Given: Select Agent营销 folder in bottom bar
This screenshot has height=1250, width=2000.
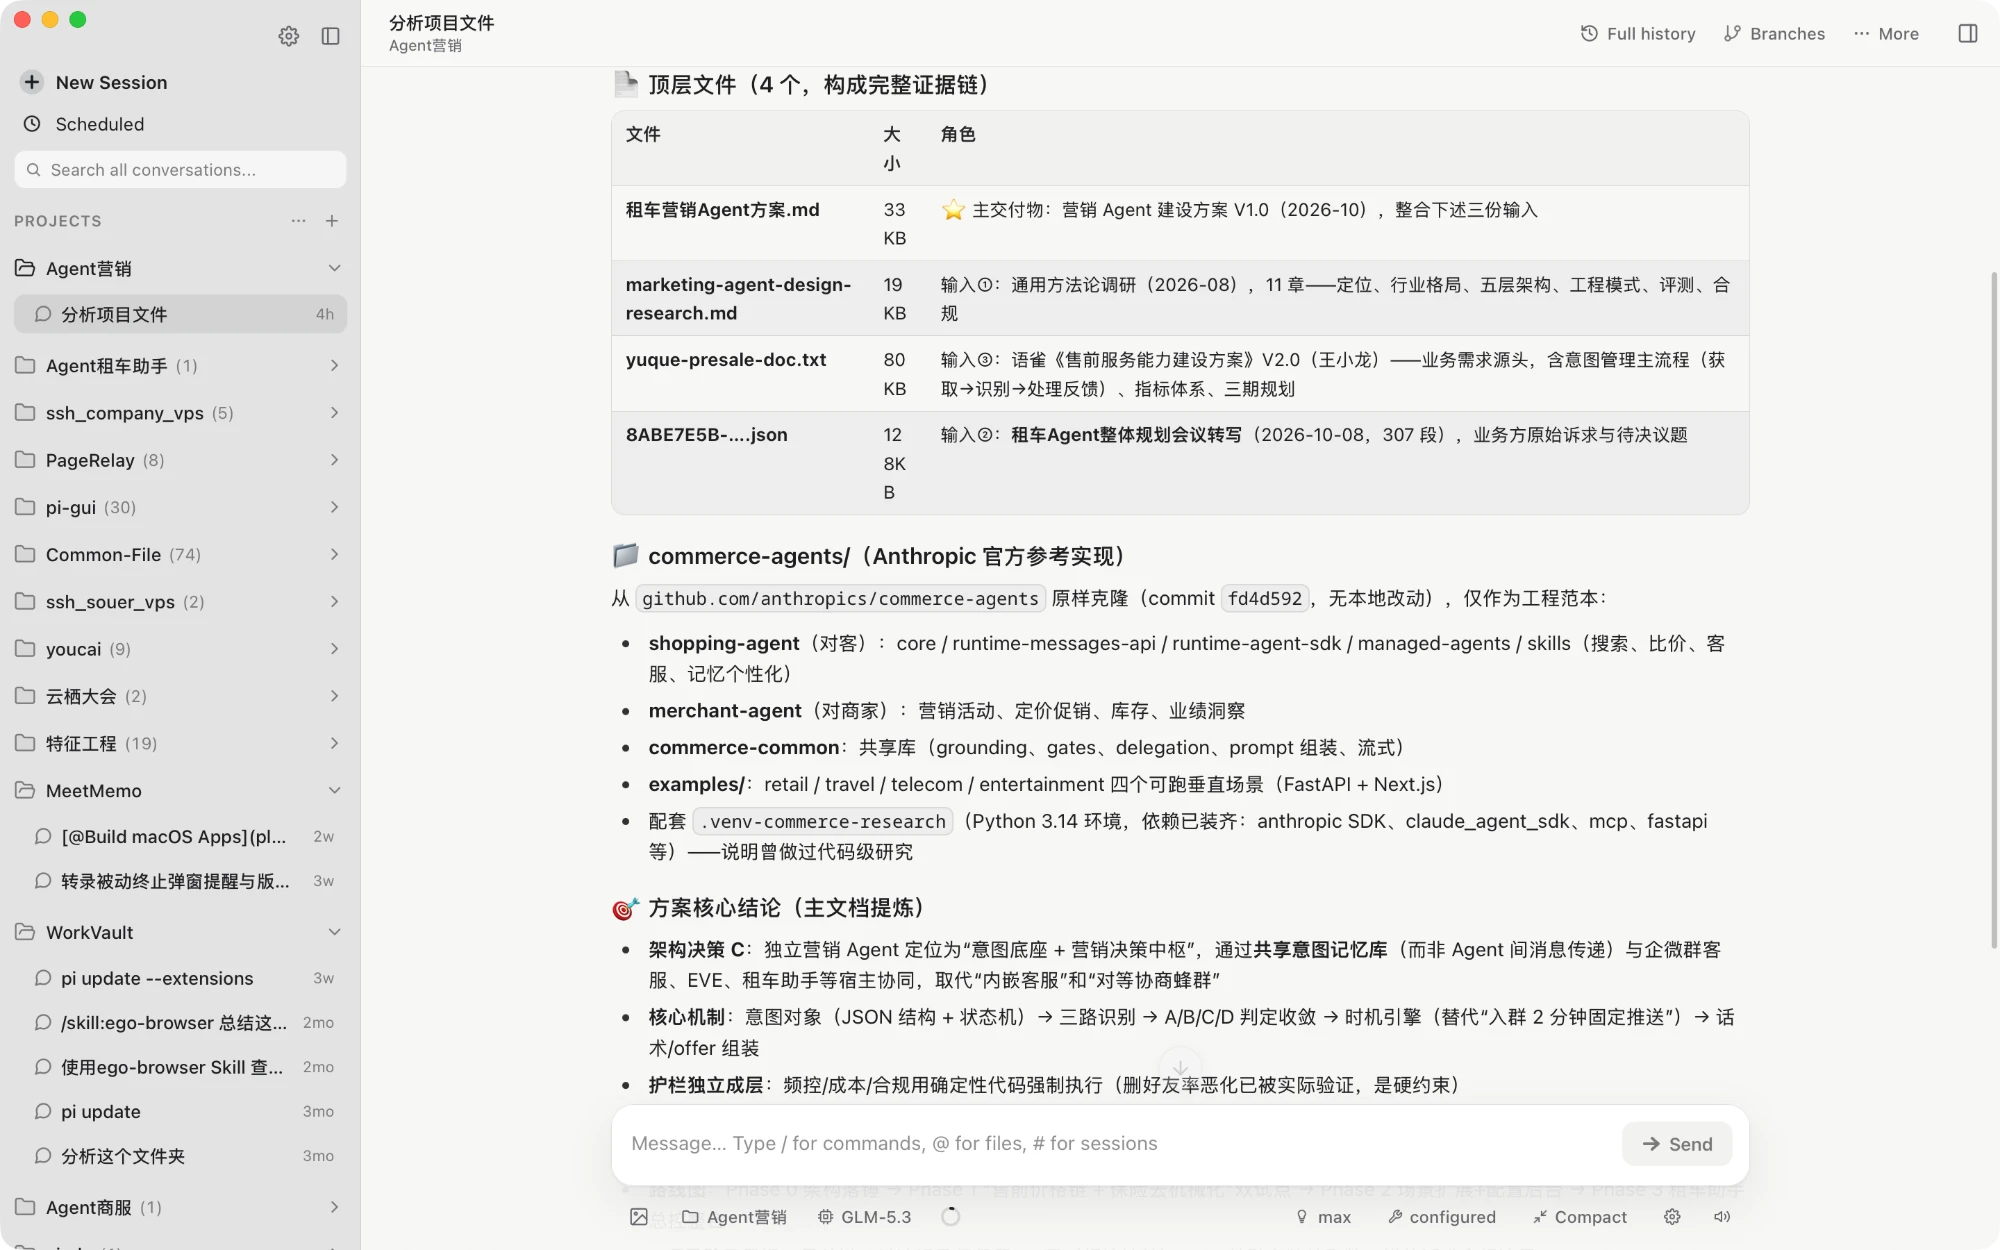Looking at the screenshot, I should (734, 1217).
